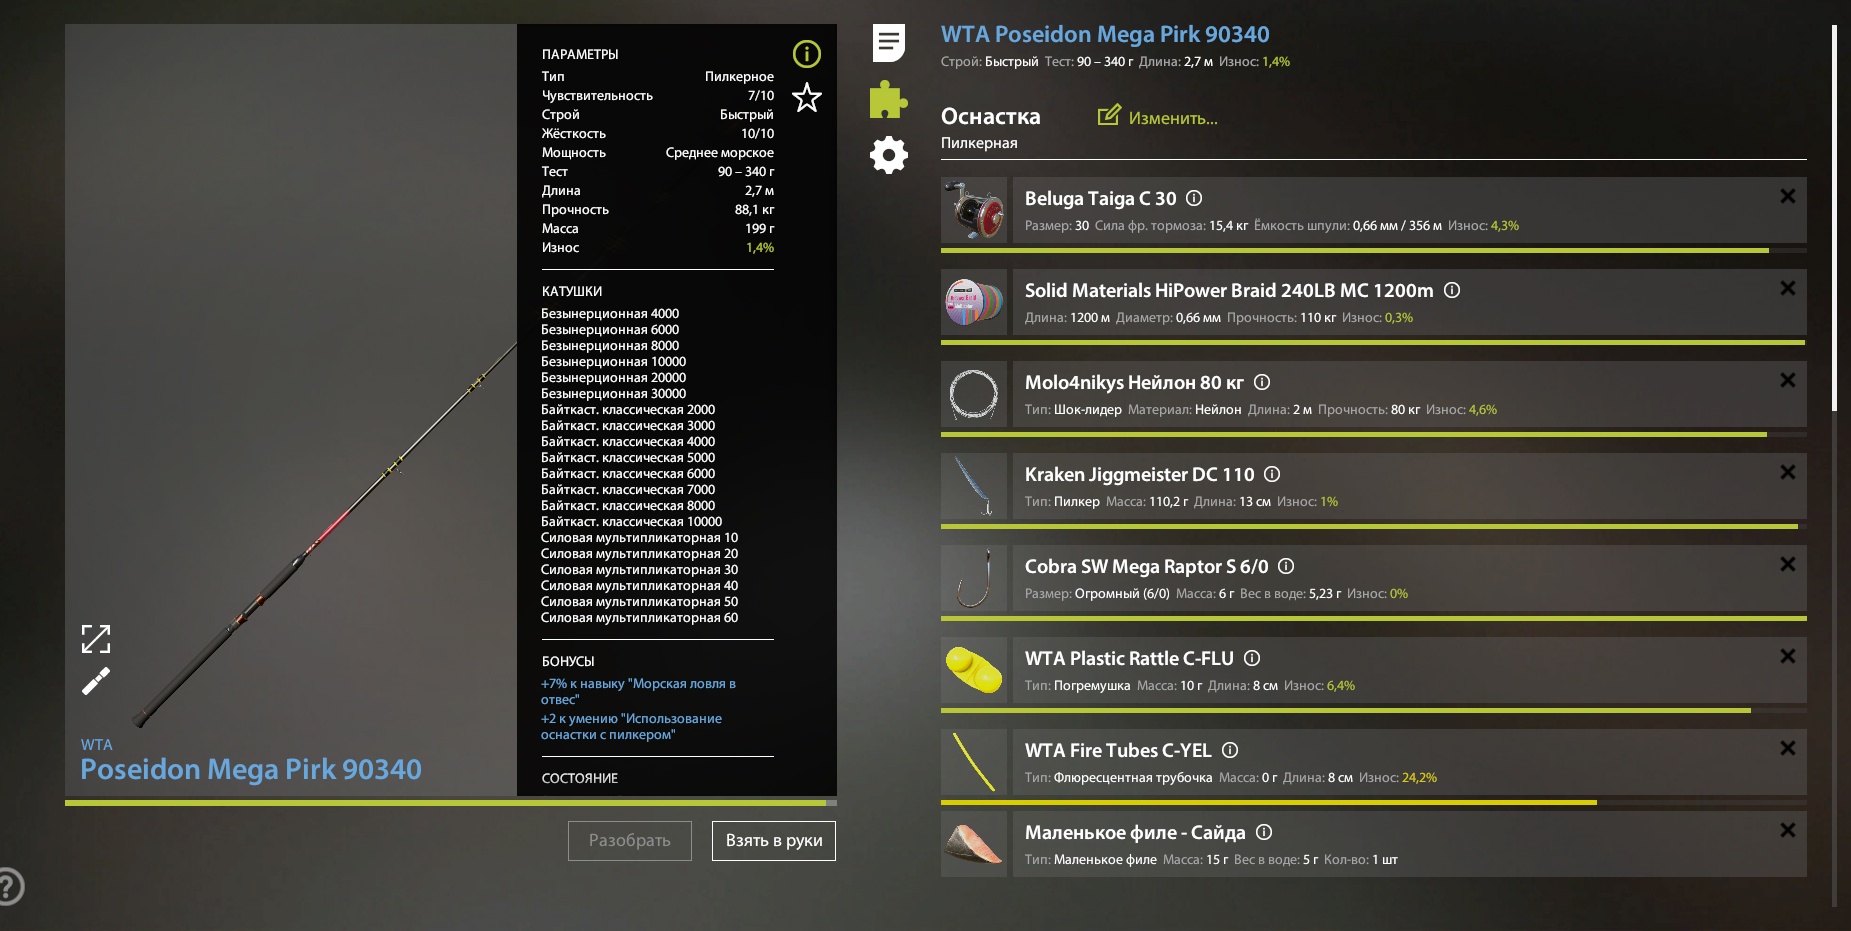Image resolution: width=1851 pixels, height=931 pixels.
Task: Remove WTA Plastic Rattle C-FLU
Action: [x=1788, y=656]
